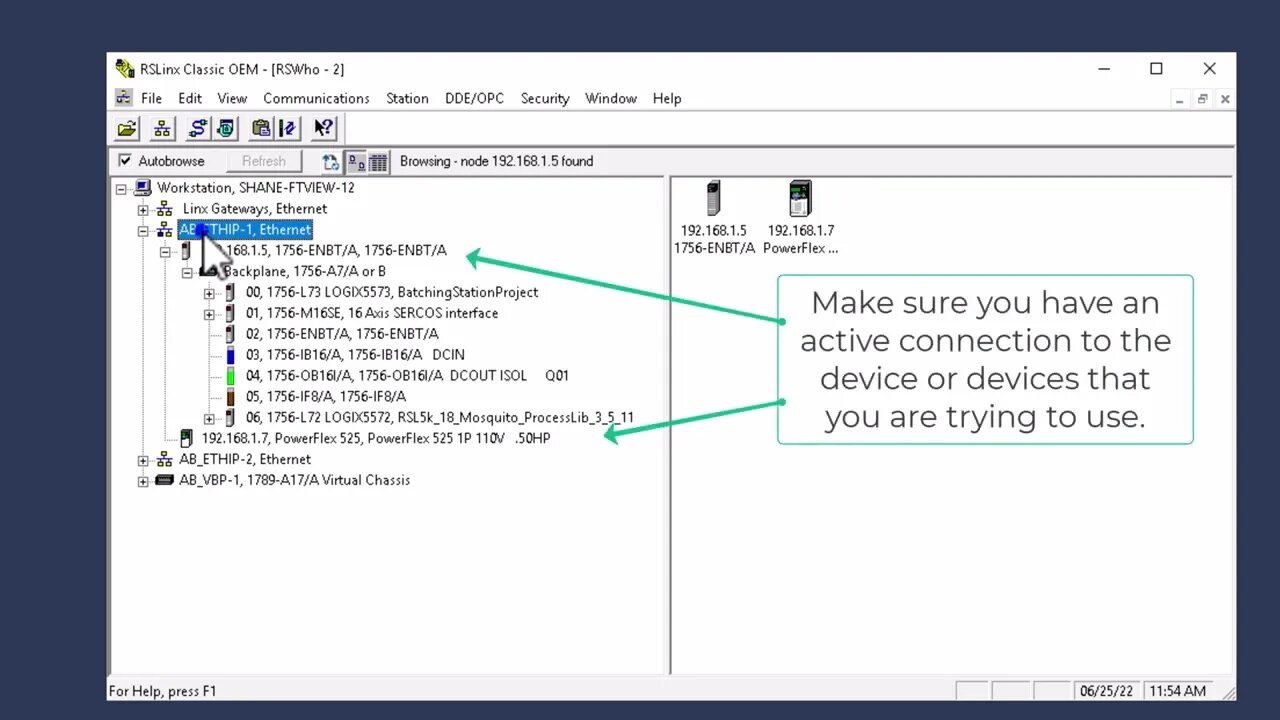
Task: Click the Copy DDE/OPC link toolbar icon
Action: pyautogui.click(x=260, y=128)
